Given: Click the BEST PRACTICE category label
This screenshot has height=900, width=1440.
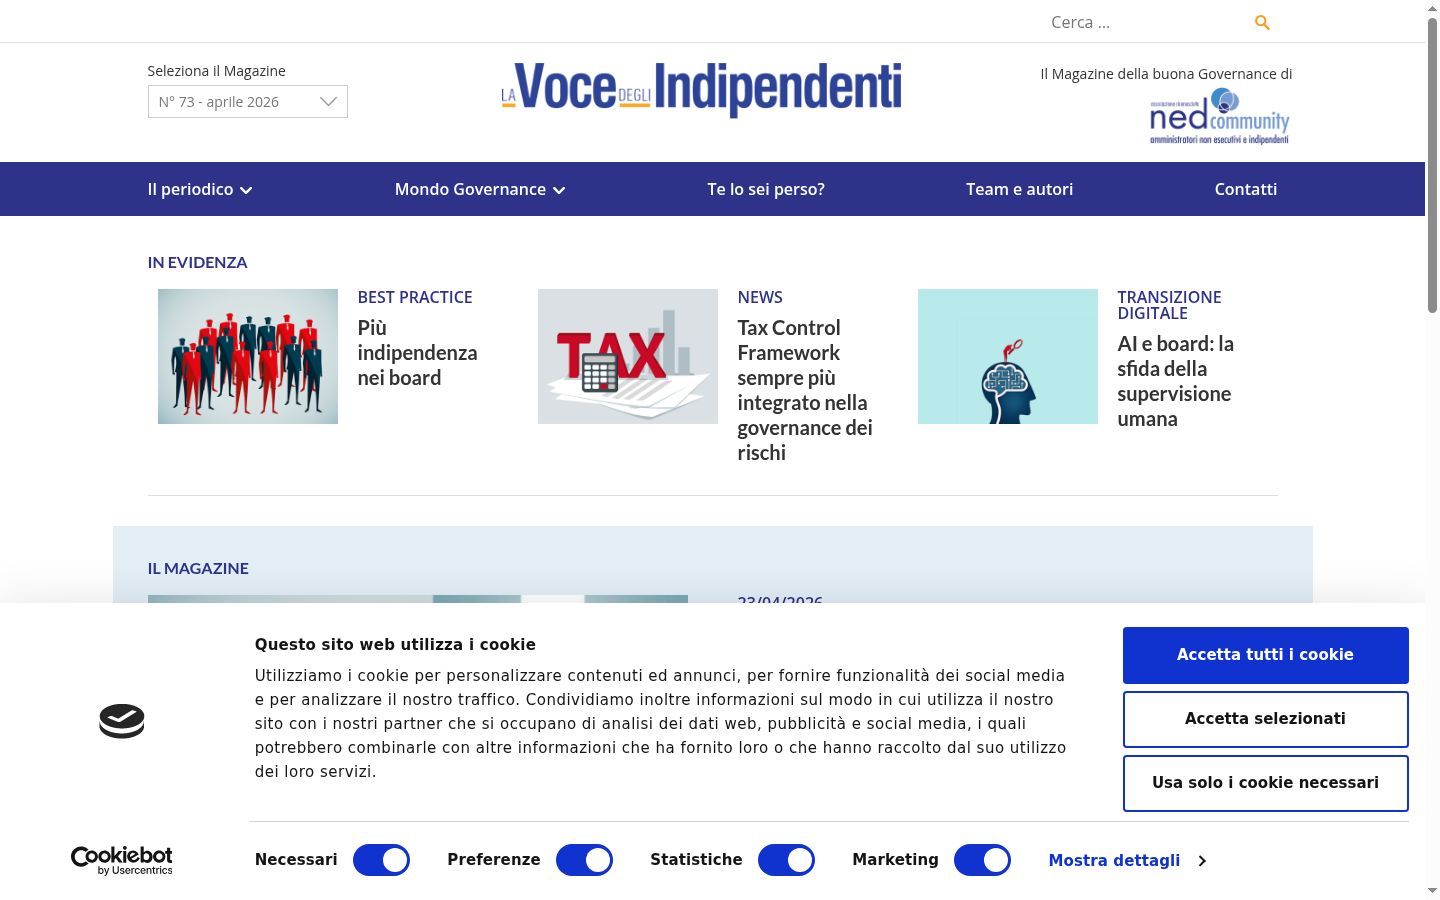Looking at the screenshot, I should tap(415, 297).
